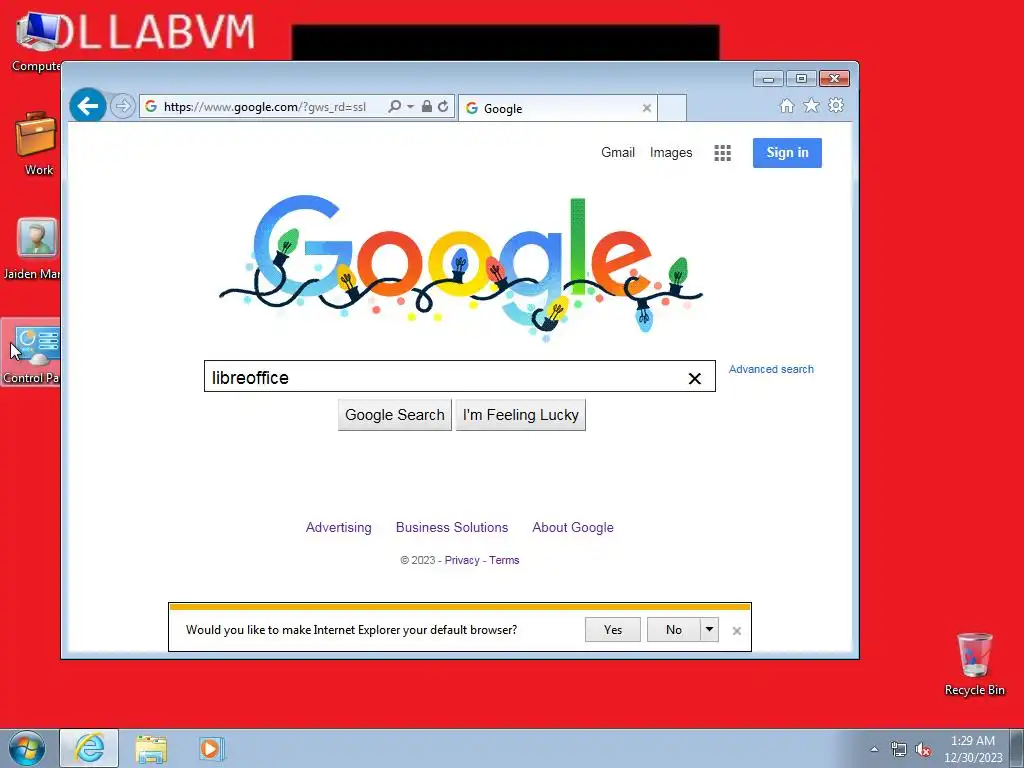Open the Advertising link
This screenshot has width=1024, height=768.
point(338,527)
